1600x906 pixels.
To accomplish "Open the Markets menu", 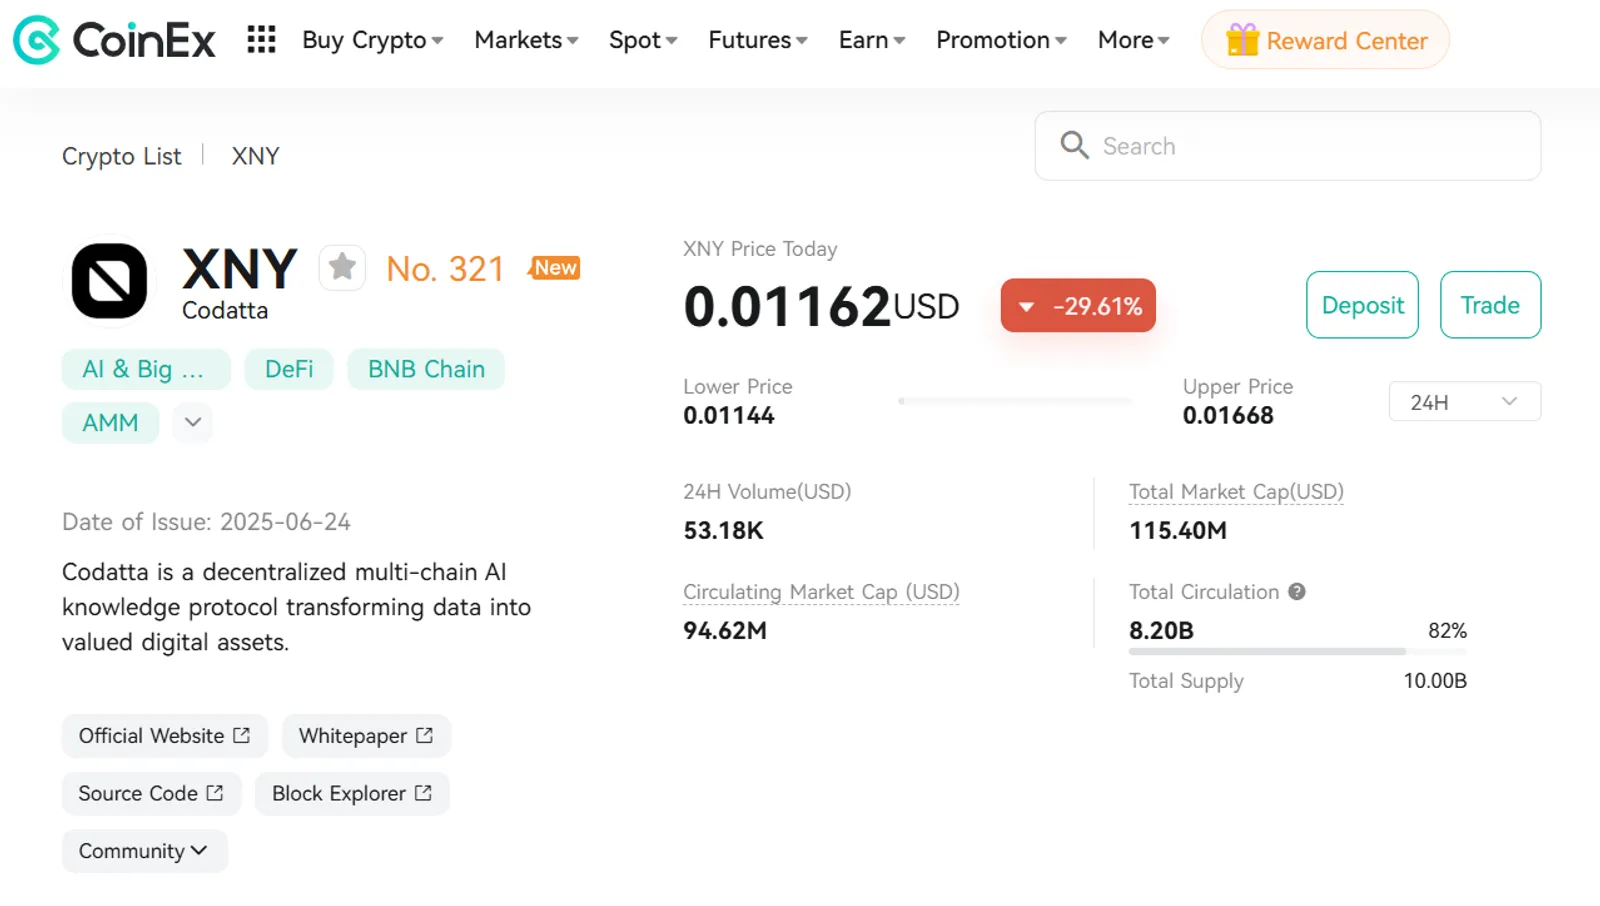I will 526,40.
